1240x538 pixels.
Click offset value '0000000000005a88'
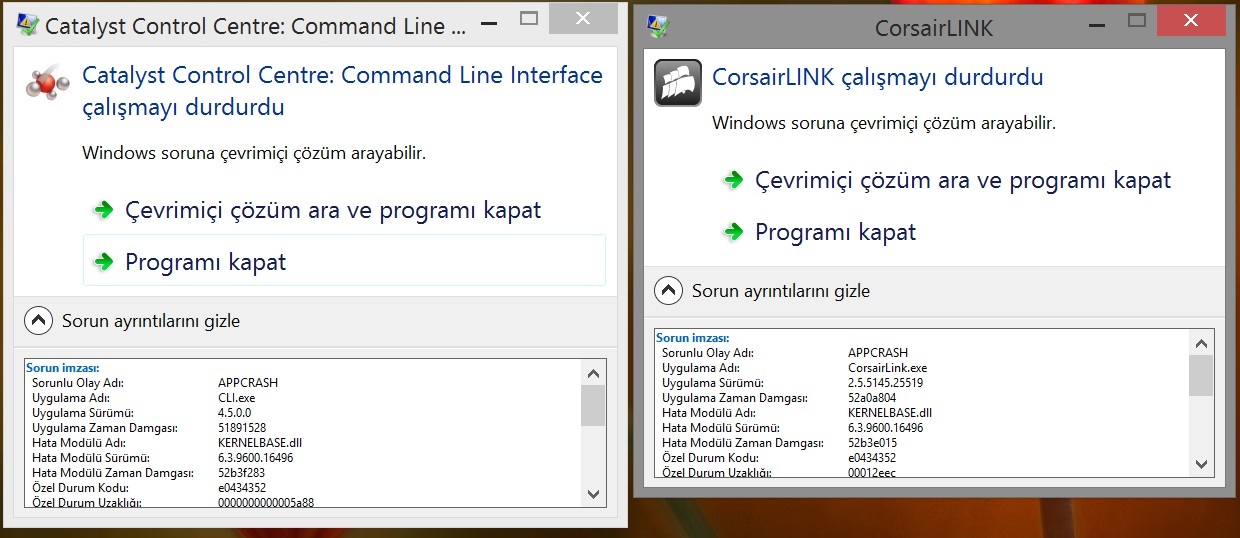[266, 502]
